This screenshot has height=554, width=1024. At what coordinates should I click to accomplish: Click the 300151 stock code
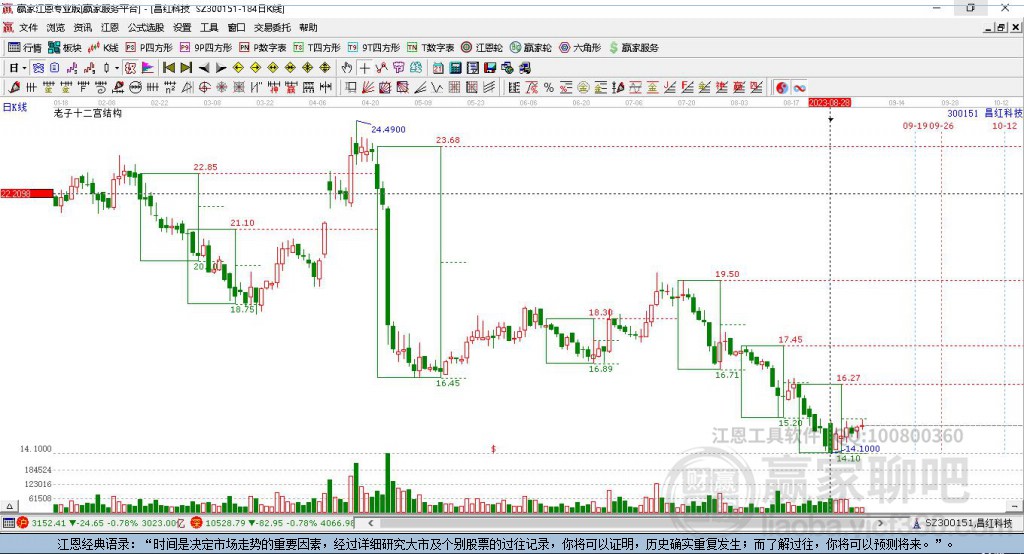coord(963,113)
